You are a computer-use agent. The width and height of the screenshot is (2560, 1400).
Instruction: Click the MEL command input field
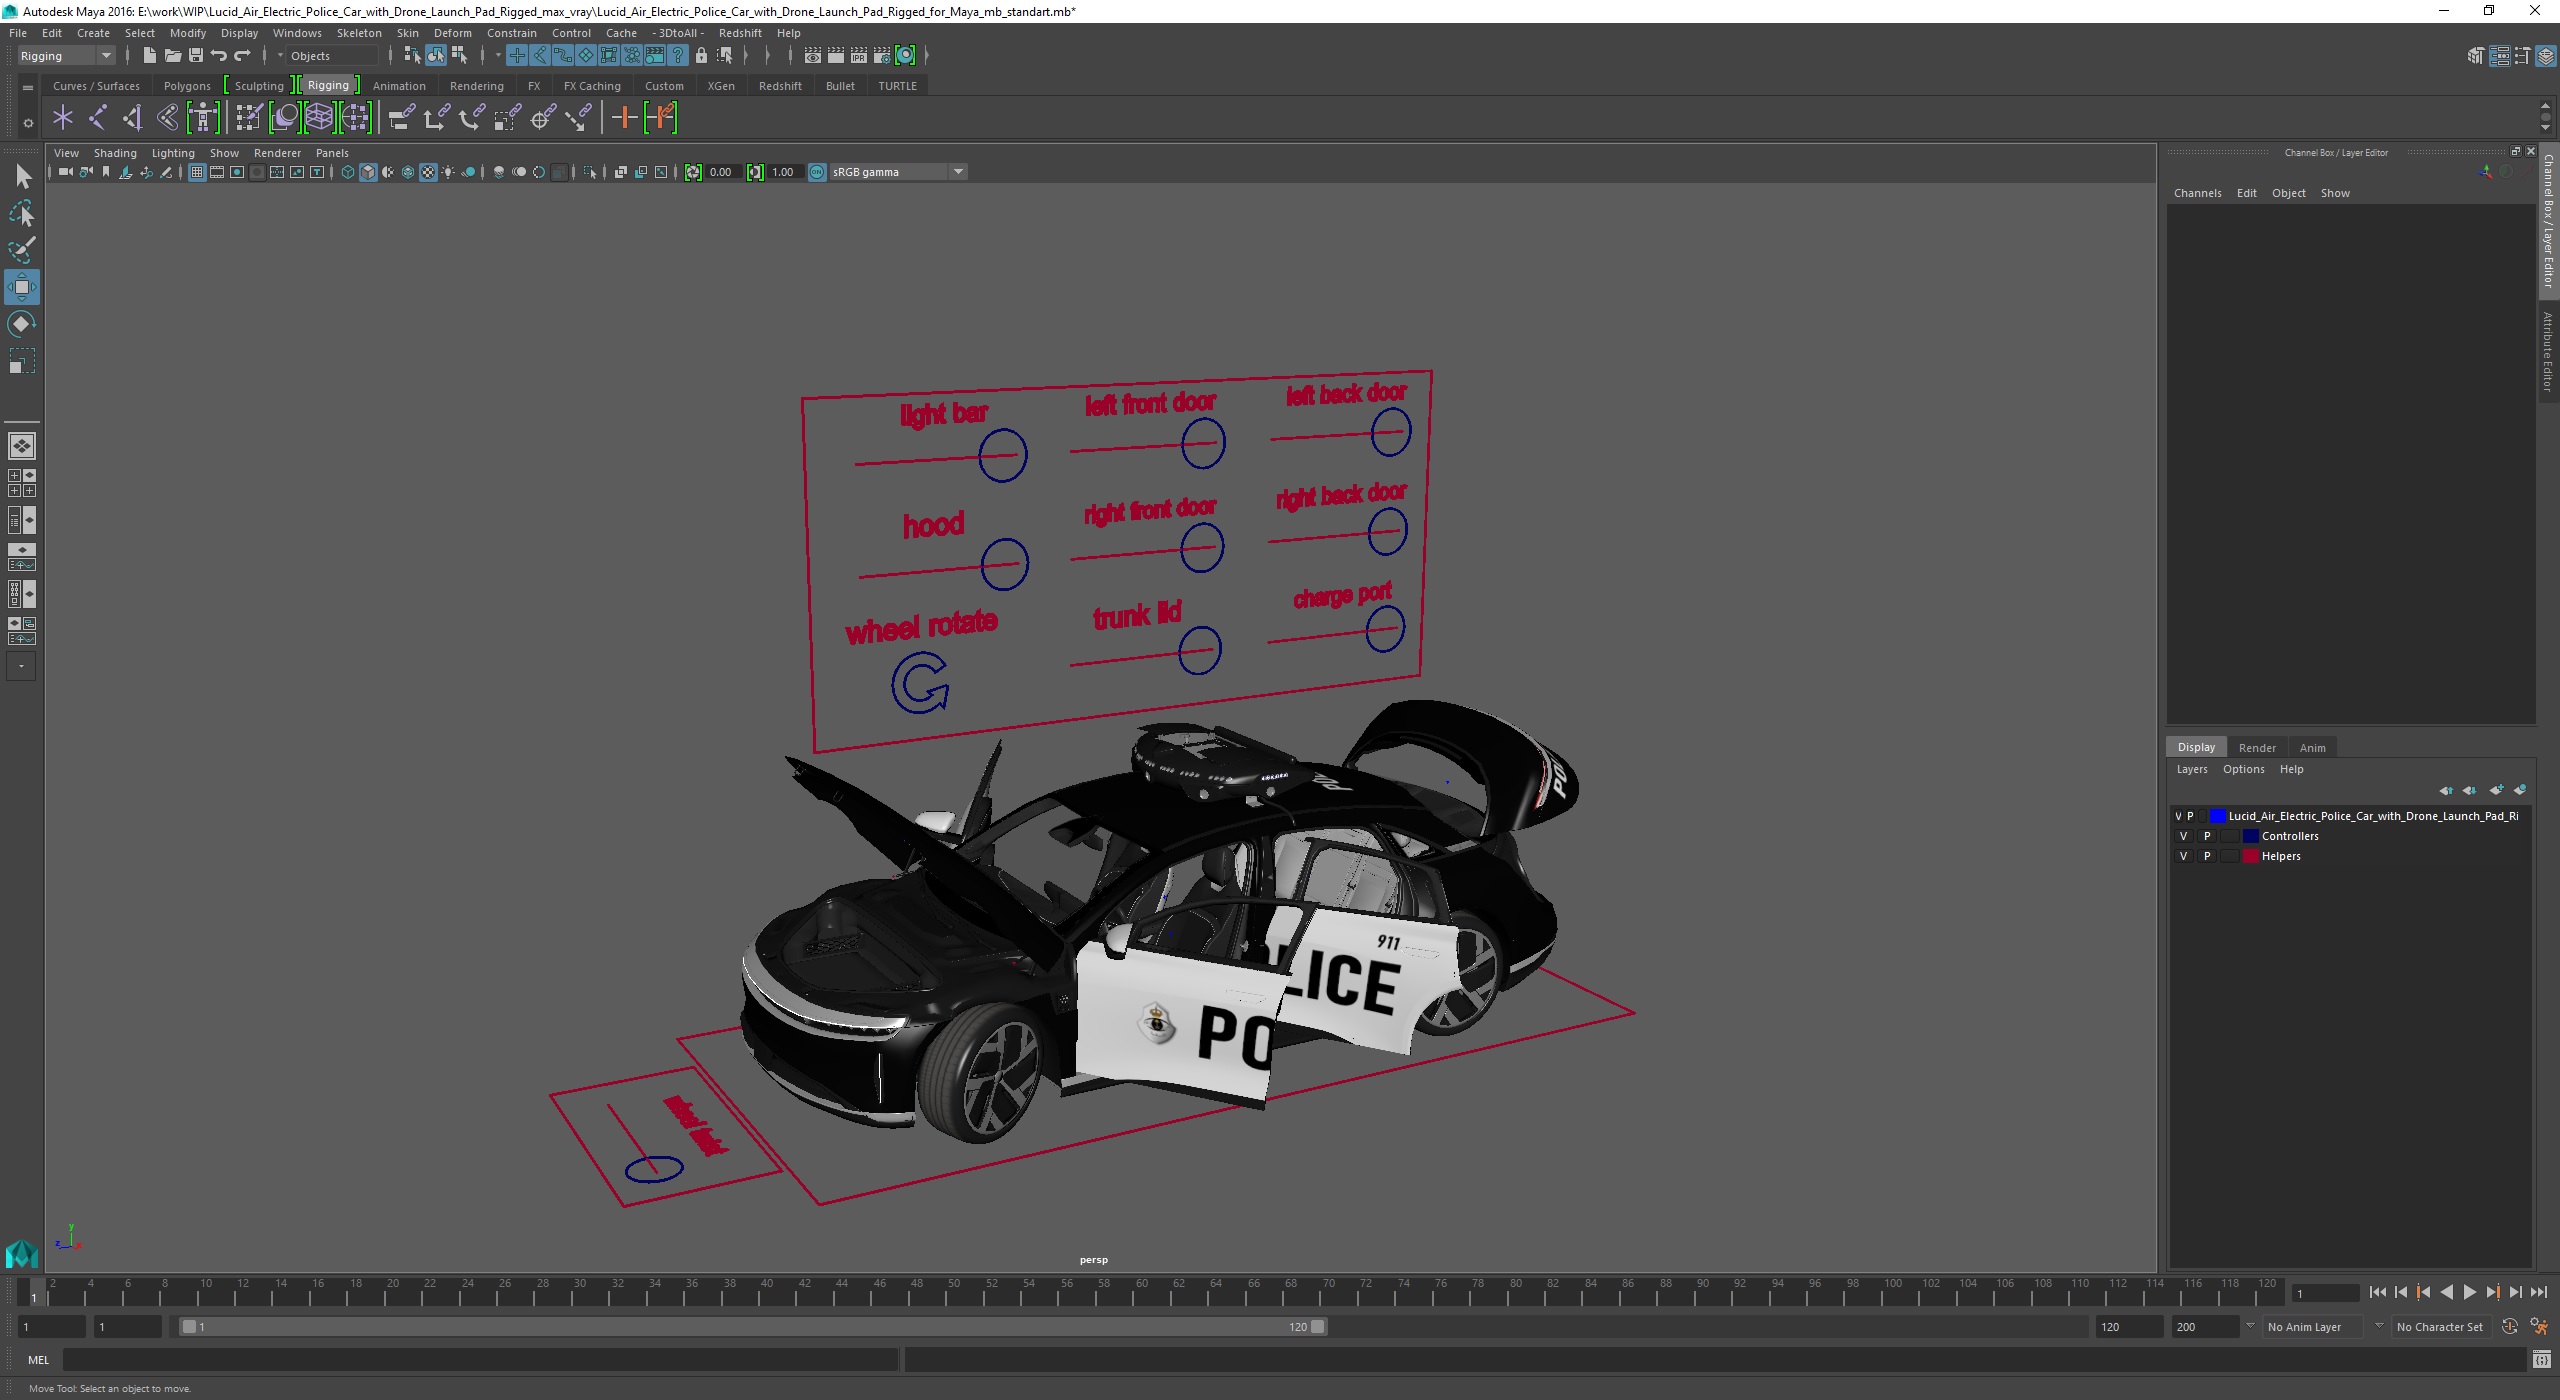(x=480, y=1360)
